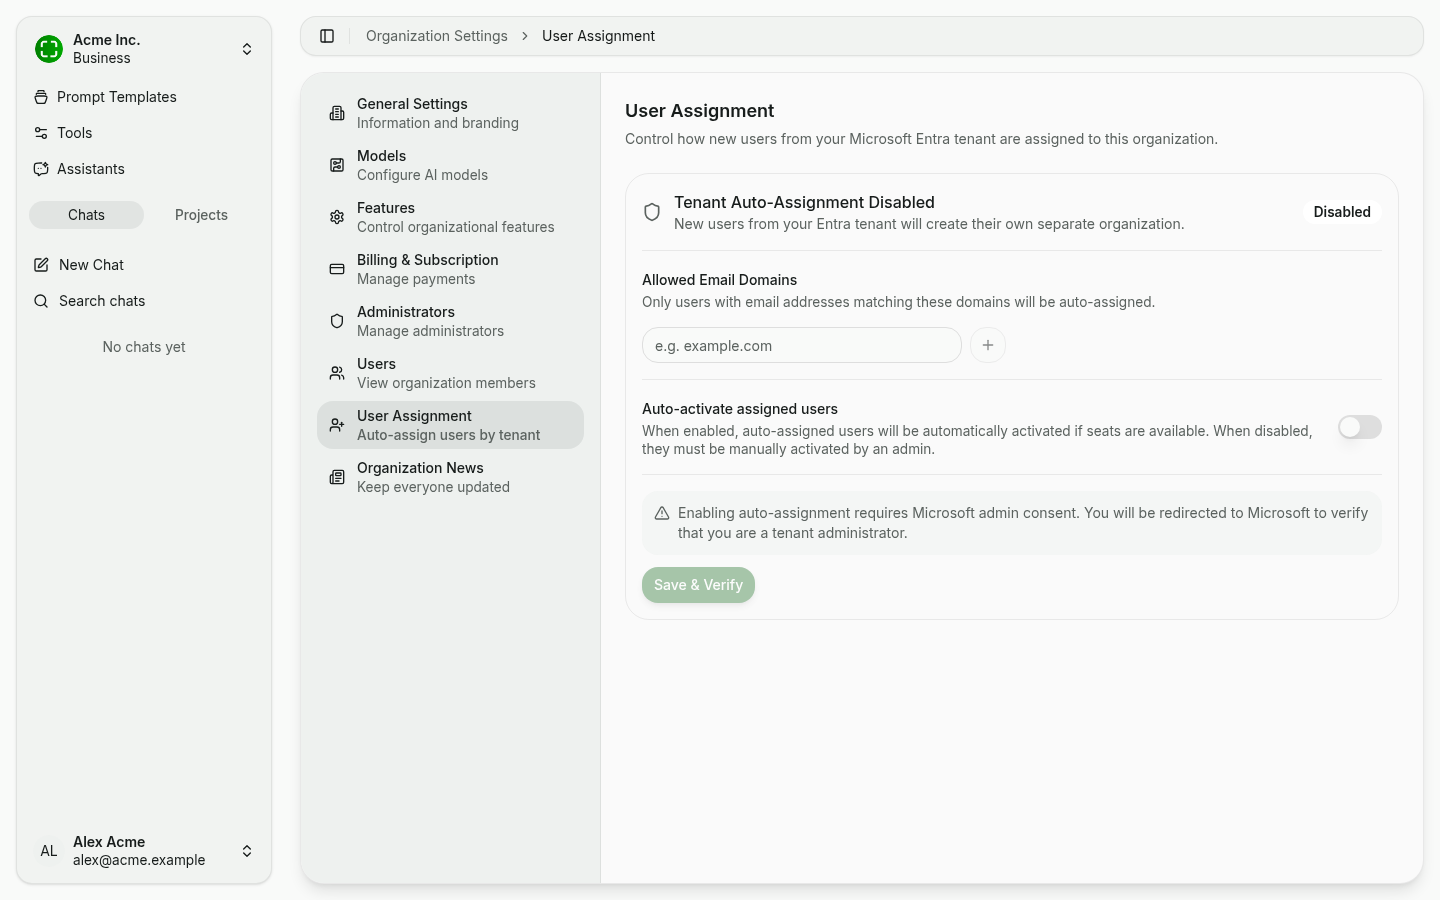Image resolution: width=1440 pixels, height=900 pixels.
Task: Click the Billing credit card icon
Action: (x=337, y=269)
